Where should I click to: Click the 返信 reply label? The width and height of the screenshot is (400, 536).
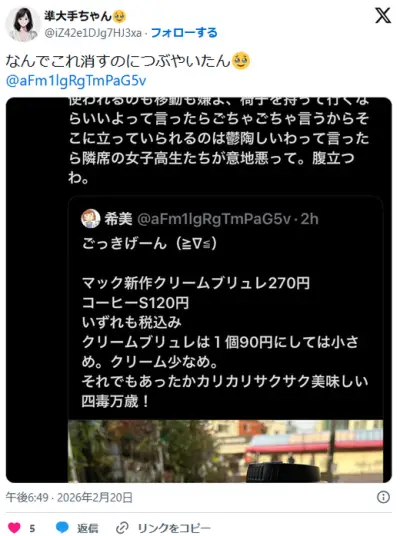[x=88, y=528]
